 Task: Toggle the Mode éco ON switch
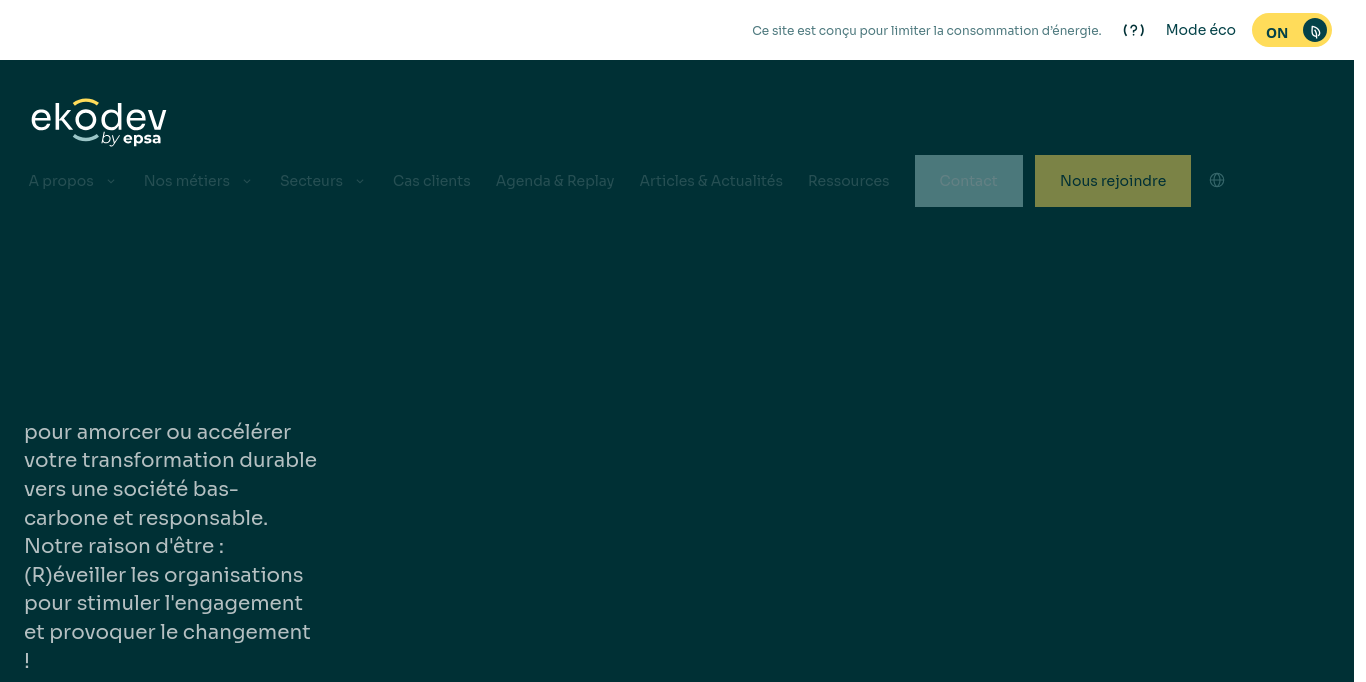(x=1291, y=30)
